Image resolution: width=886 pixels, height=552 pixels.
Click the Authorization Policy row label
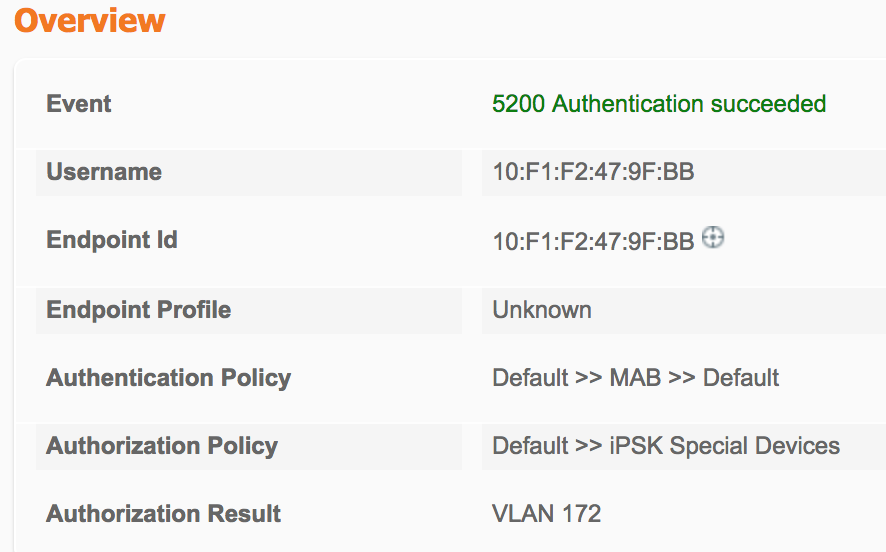162,446
